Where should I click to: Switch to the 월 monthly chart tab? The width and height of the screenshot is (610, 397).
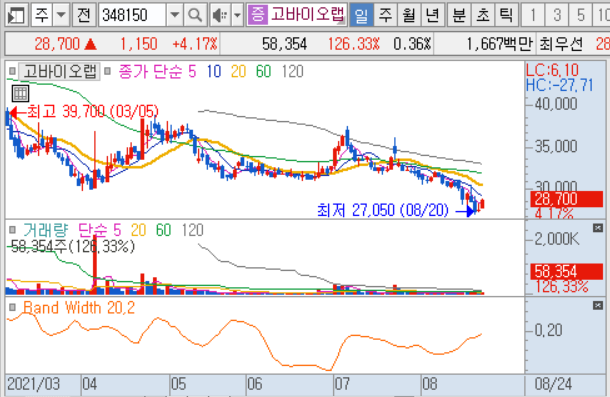408,15
